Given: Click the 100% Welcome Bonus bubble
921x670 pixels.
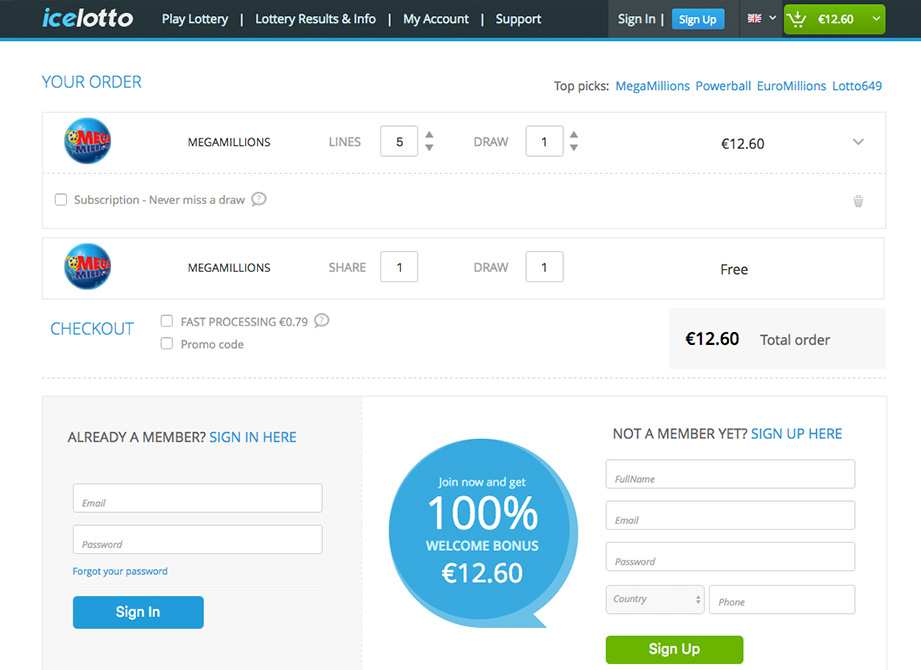Looking at the screenshot, I should tap(483, 533).
